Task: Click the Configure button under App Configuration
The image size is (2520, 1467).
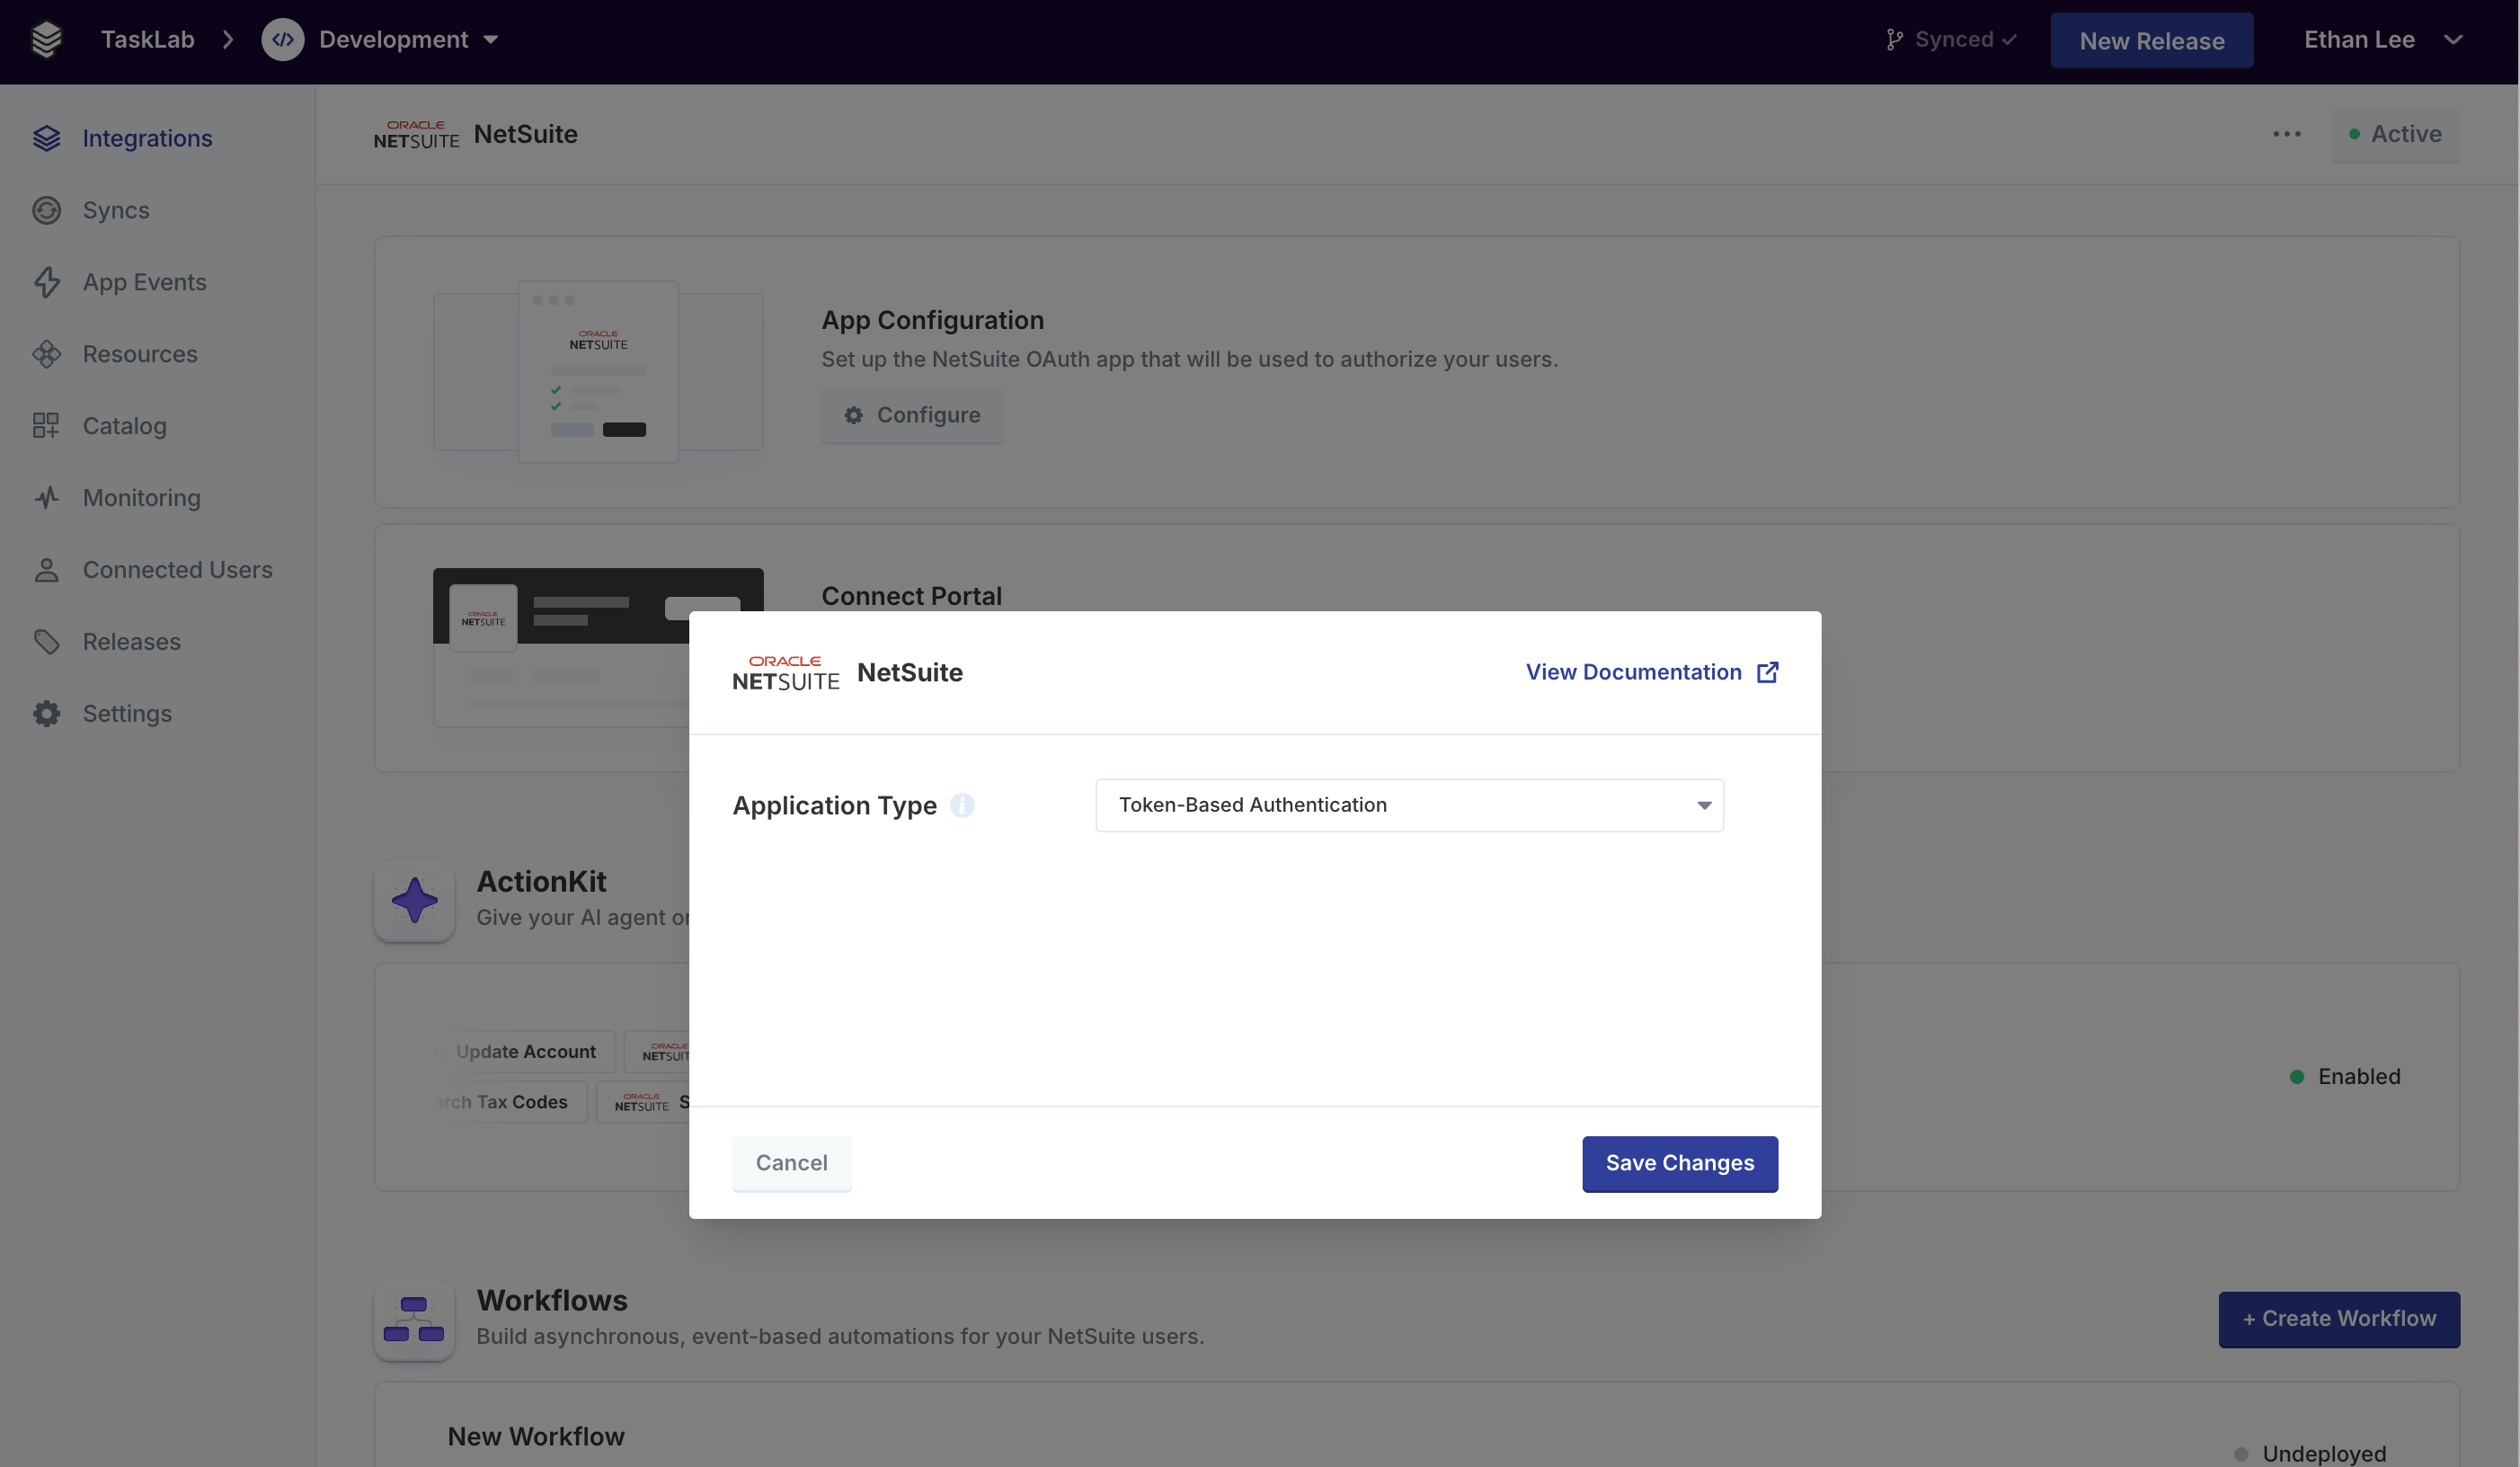Action: coord(913,415)
